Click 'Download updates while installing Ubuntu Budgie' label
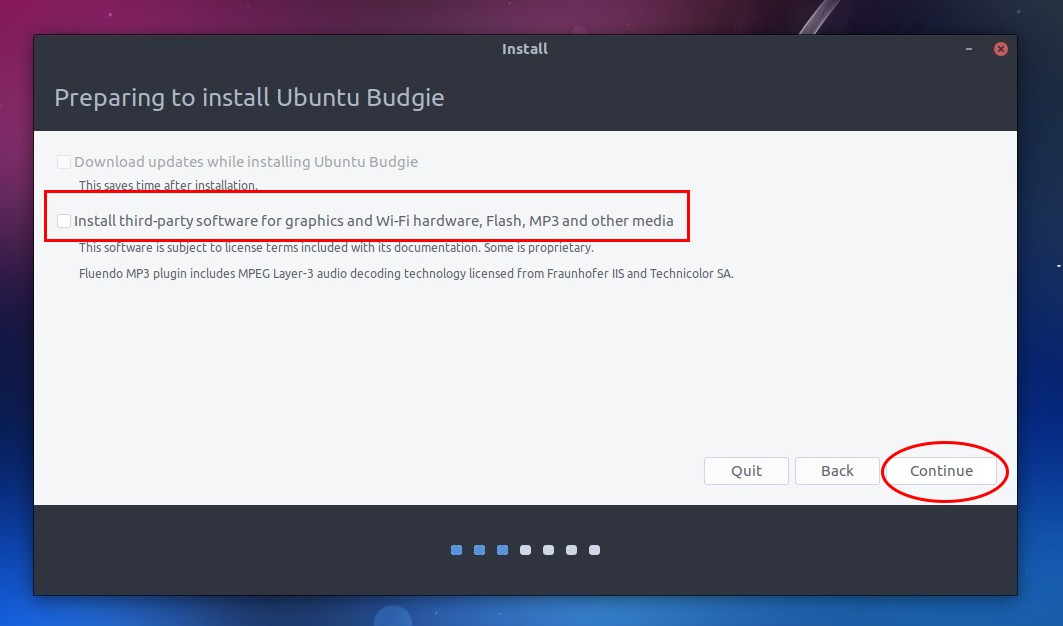 [246, 162]
